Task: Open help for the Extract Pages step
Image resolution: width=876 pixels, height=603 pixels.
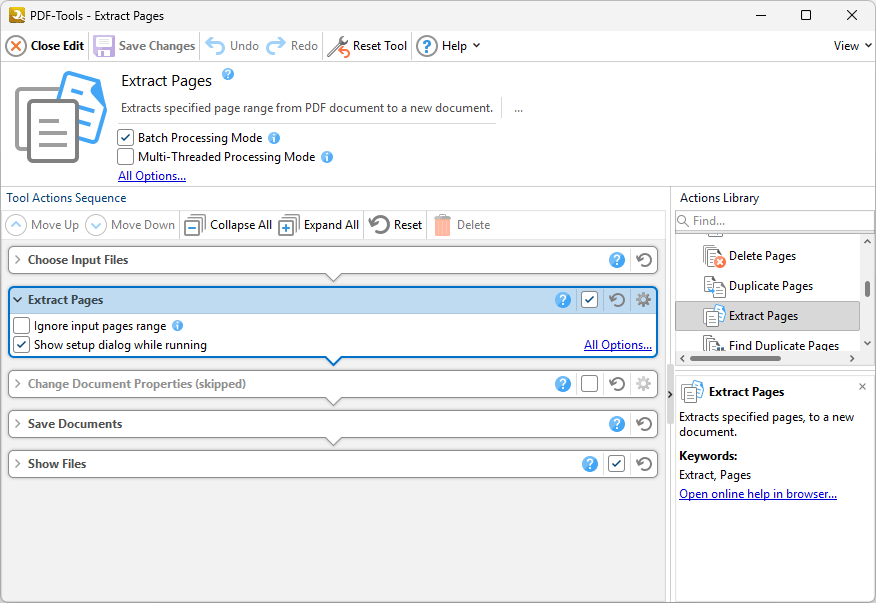Action: [563, 300]
